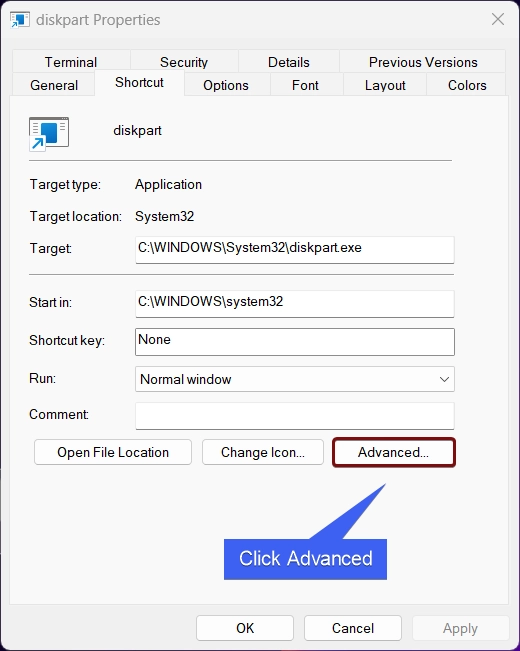Image resolution: width=520 pixels, height=651 pixels.
Task: Expand the Run dropdown showing Normal window
Action: tap(294, 379)
